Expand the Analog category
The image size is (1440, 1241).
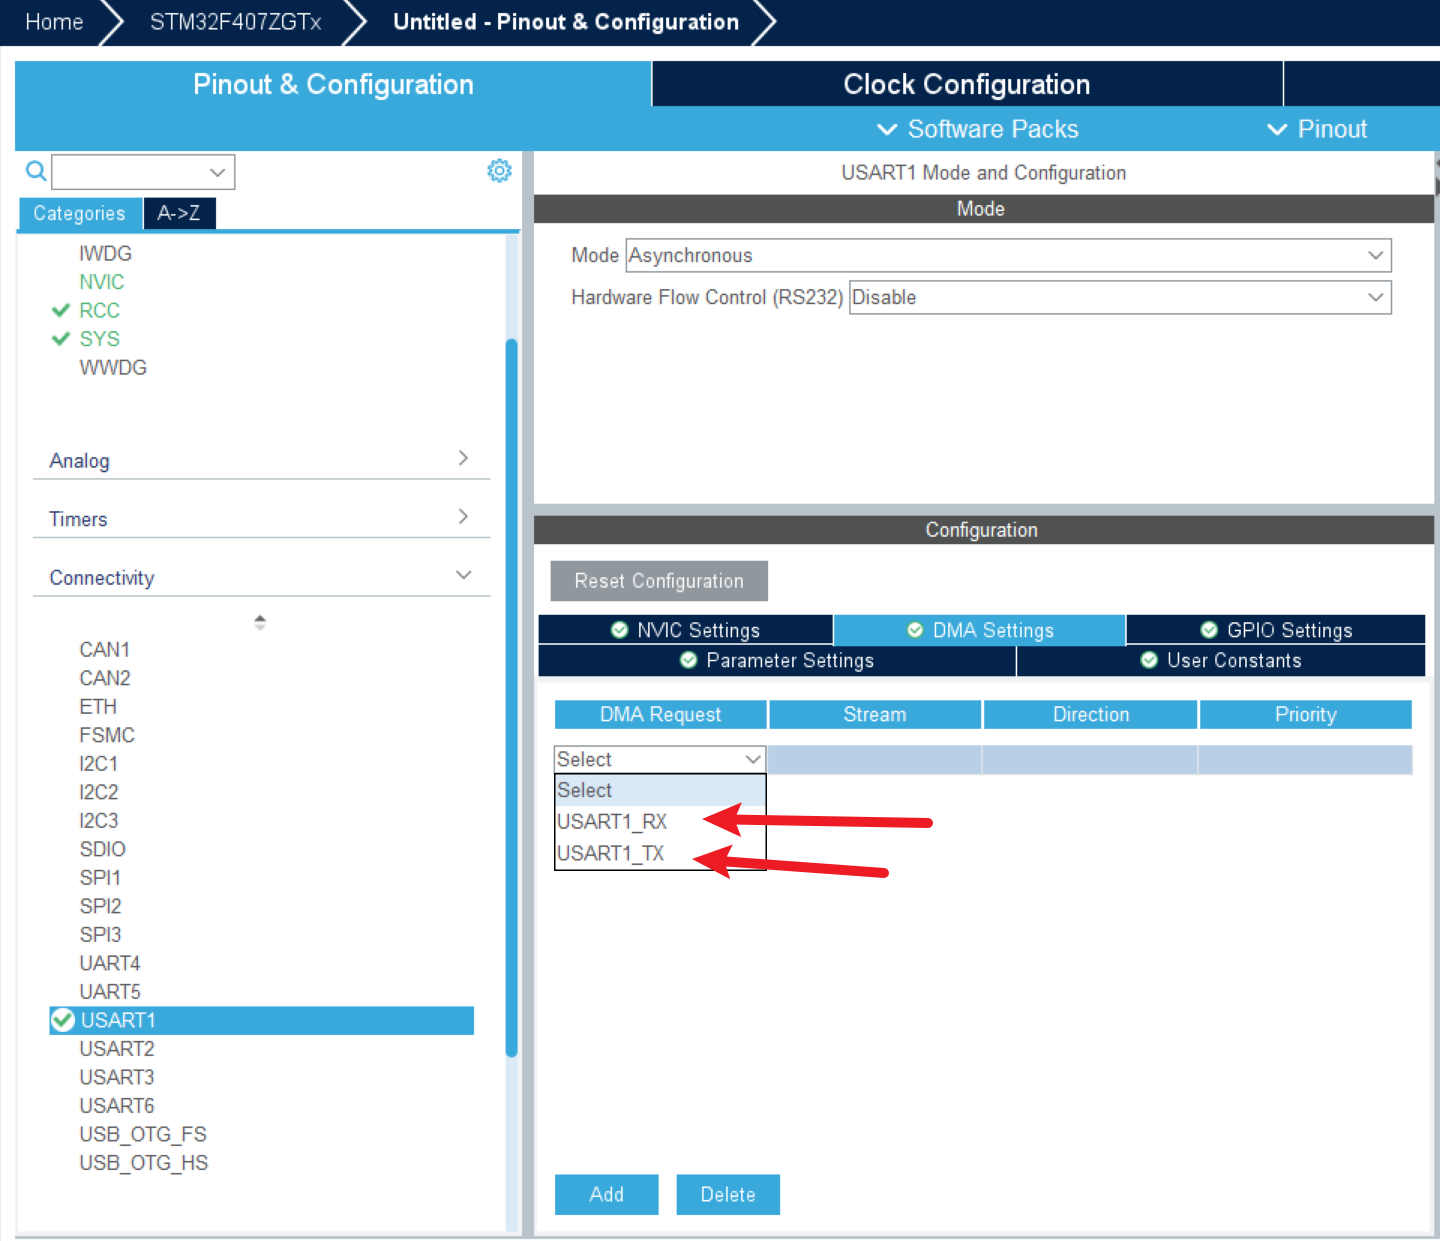pos(261,460)
